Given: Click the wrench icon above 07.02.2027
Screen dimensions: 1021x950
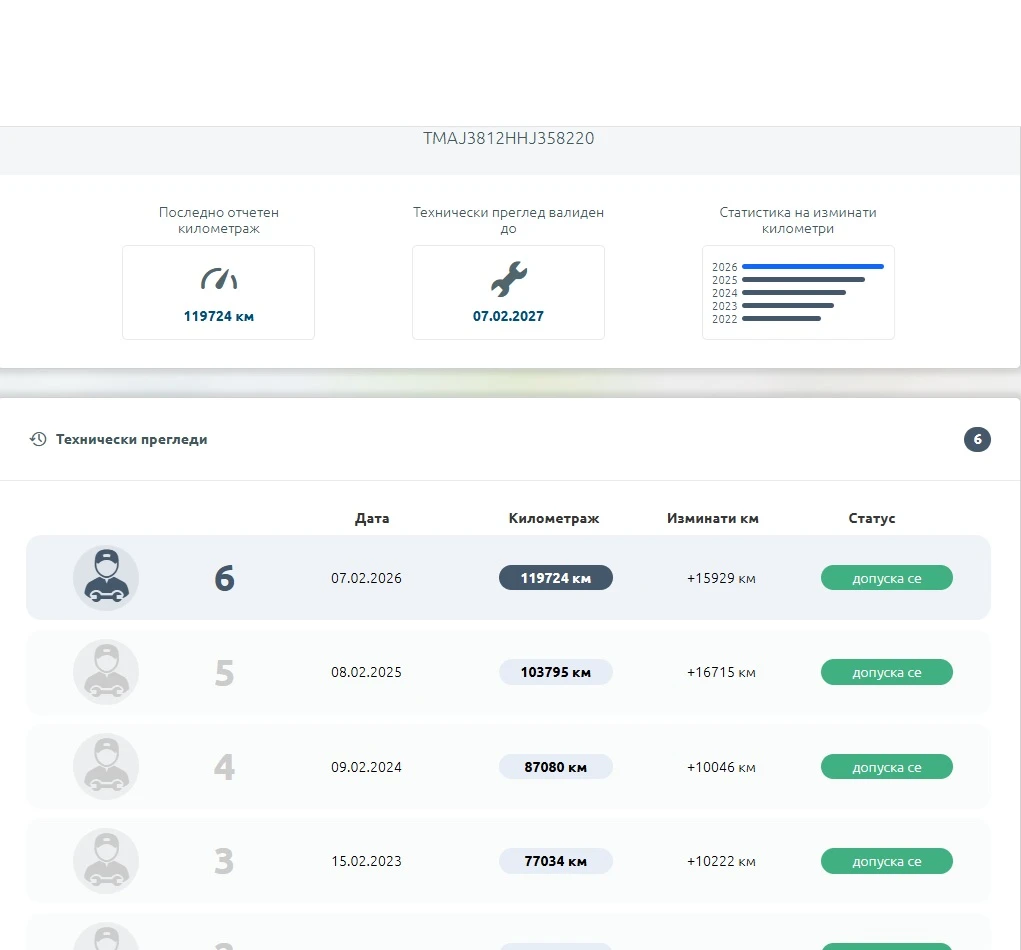Looking at the screenshot, I should 509,279.
